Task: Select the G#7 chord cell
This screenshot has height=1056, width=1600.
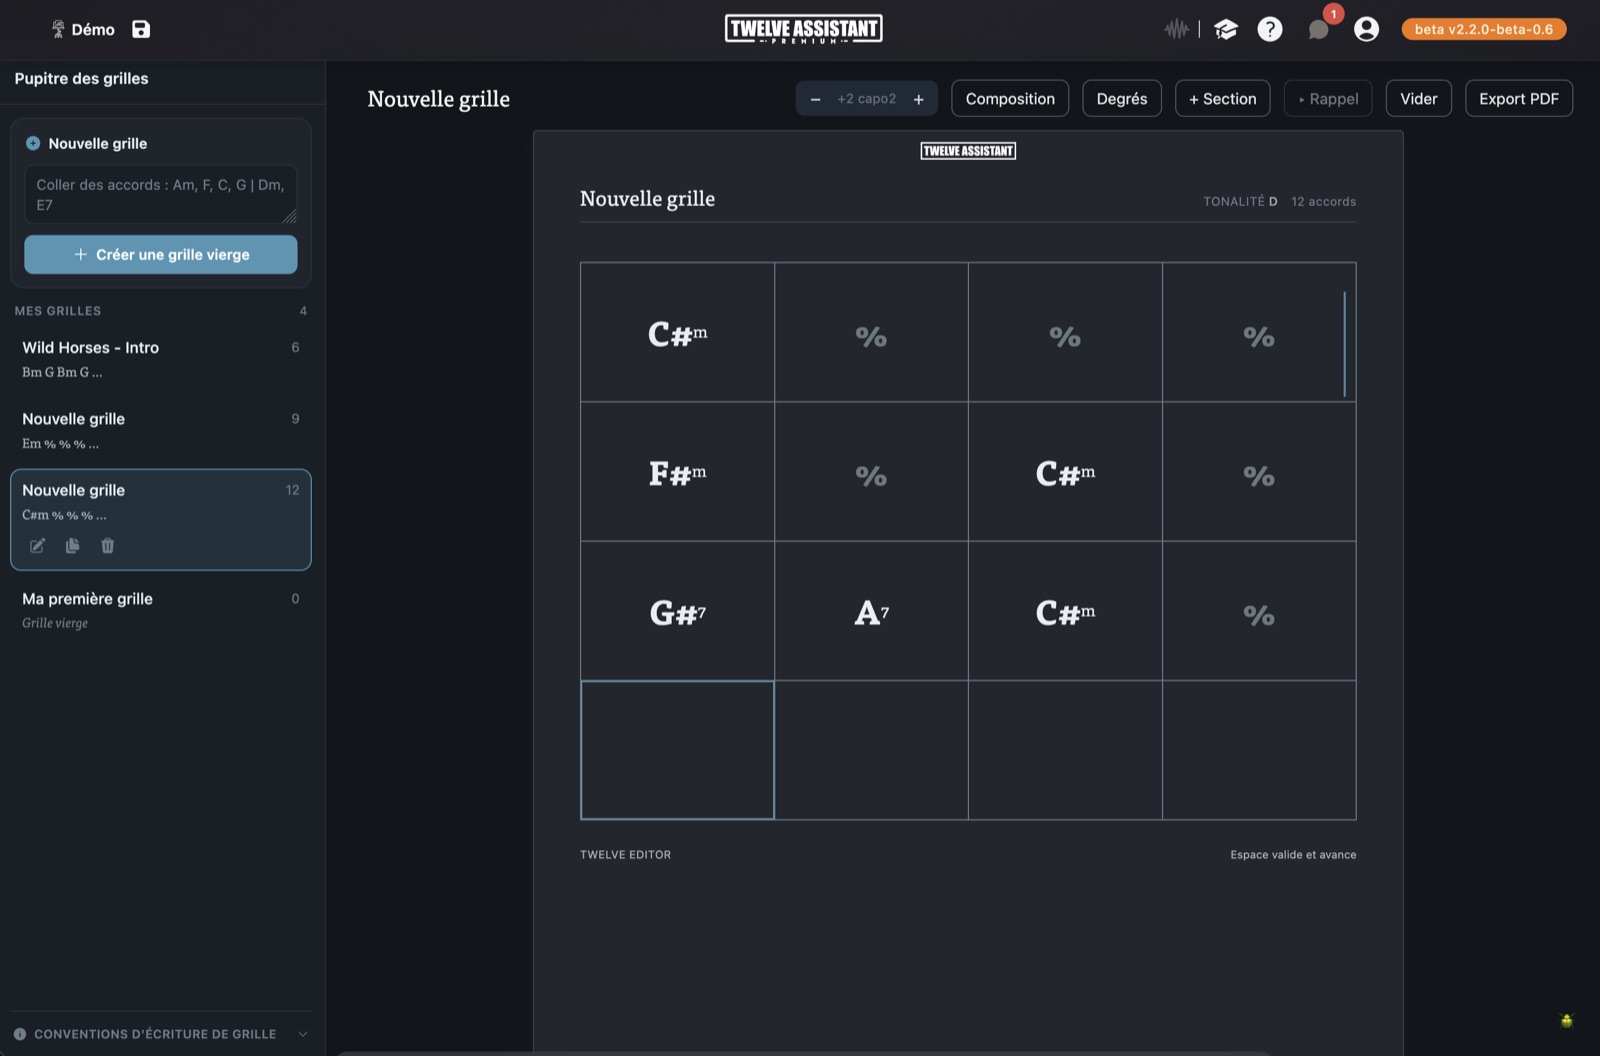Action: pos(677,611)
